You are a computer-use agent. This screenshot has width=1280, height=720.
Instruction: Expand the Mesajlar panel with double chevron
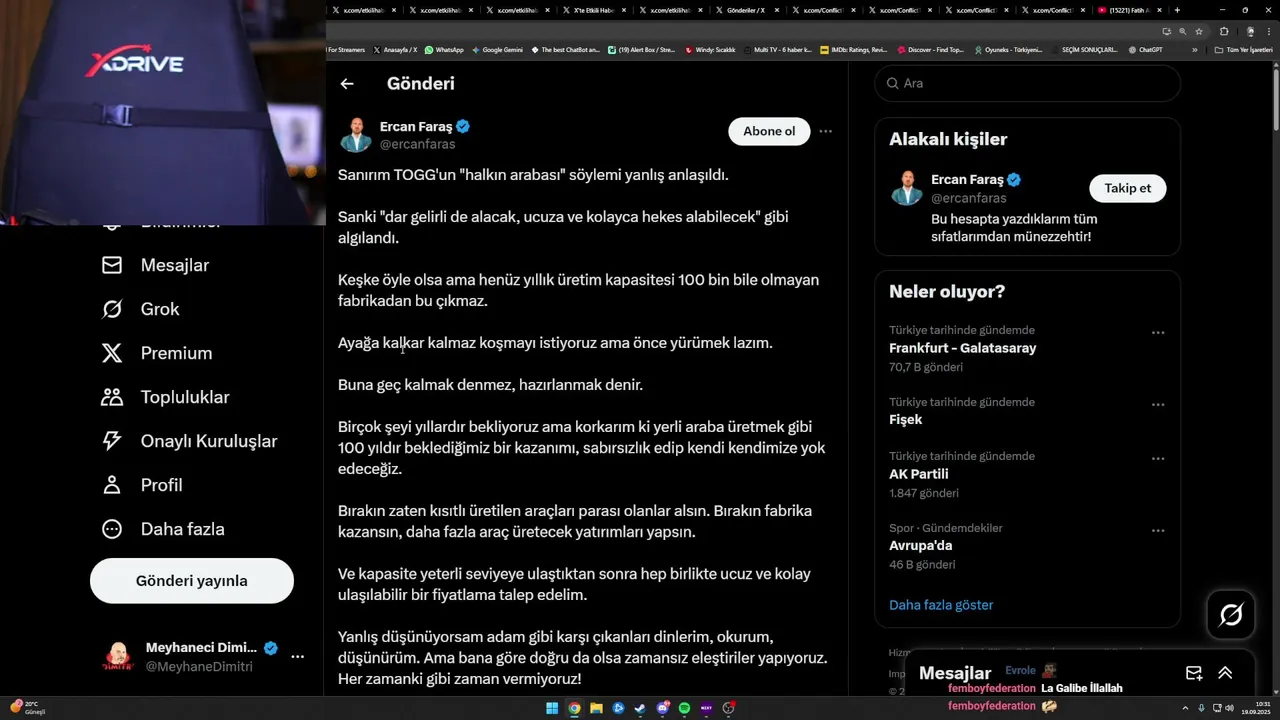coord(1225,673)
